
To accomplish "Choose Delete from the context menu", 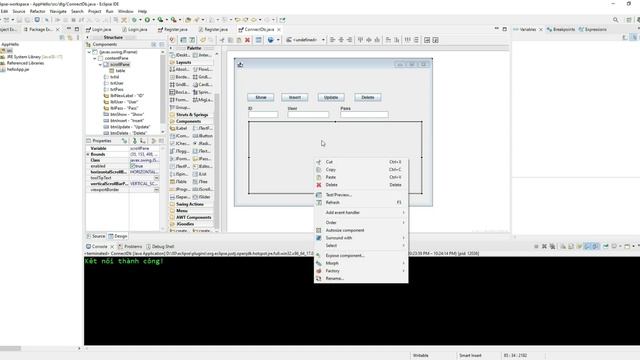I will (x=361, y=185).
